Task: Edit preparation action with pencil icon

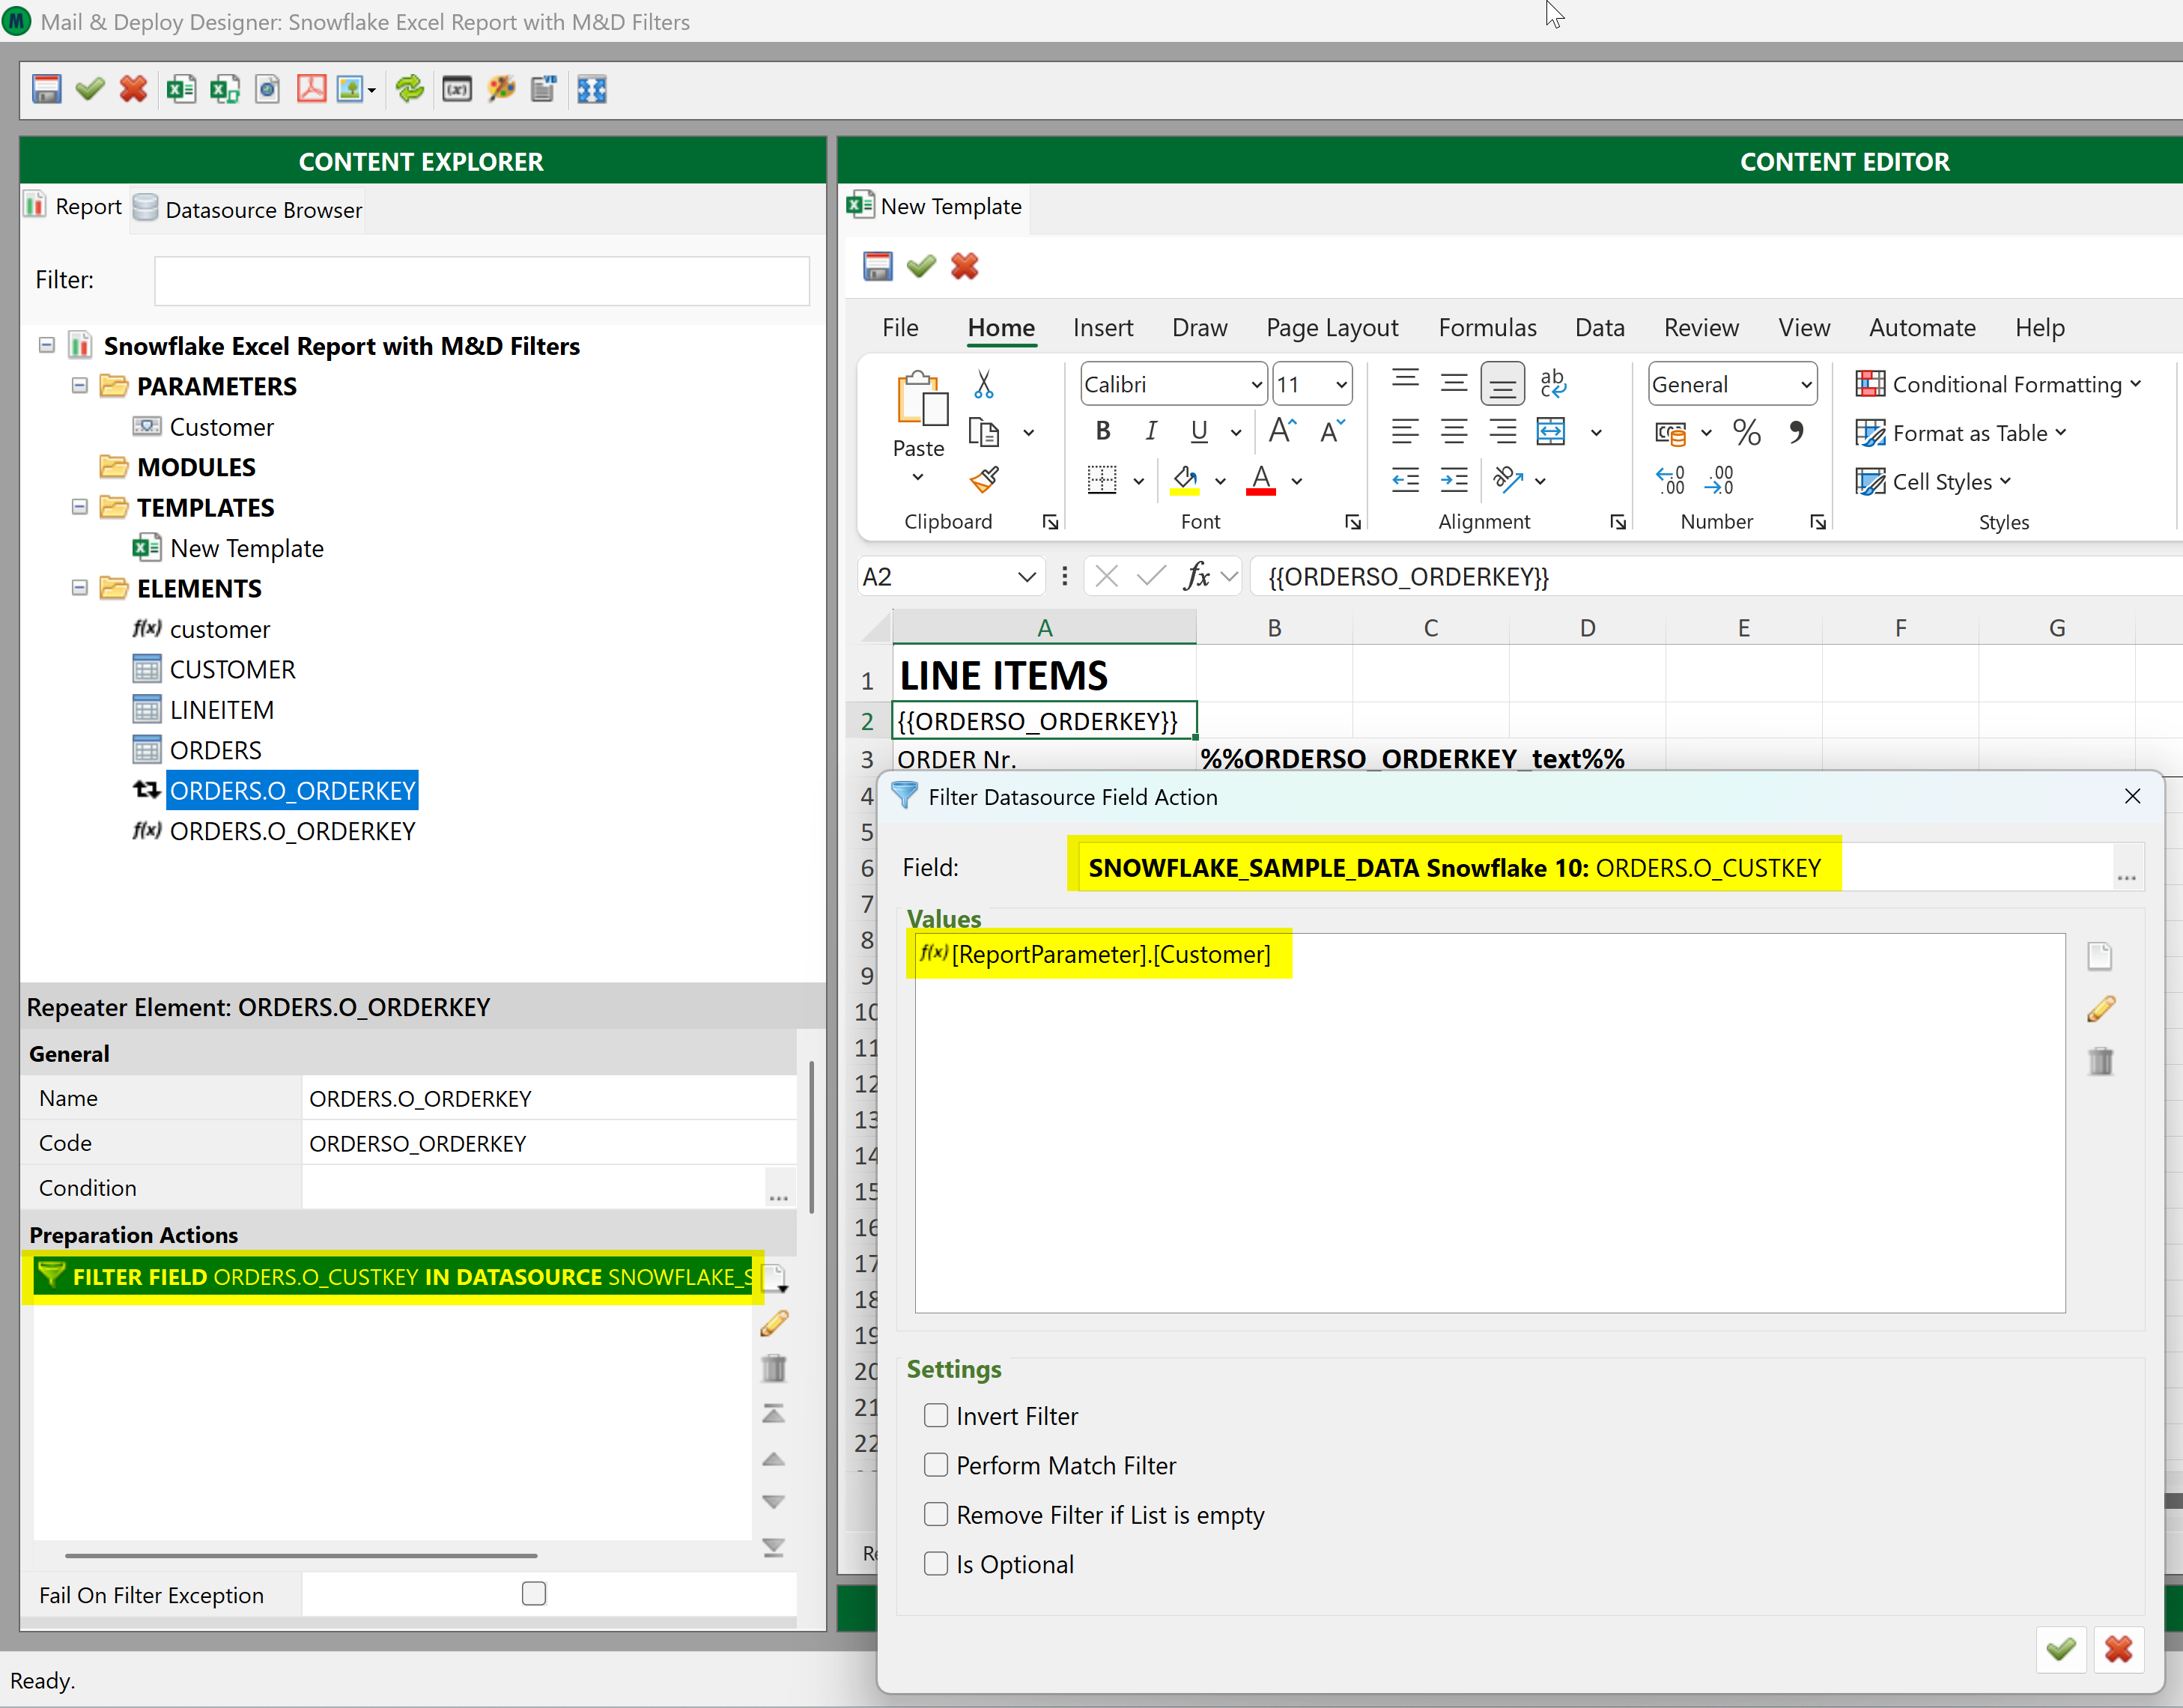Action: (774, 1323)
